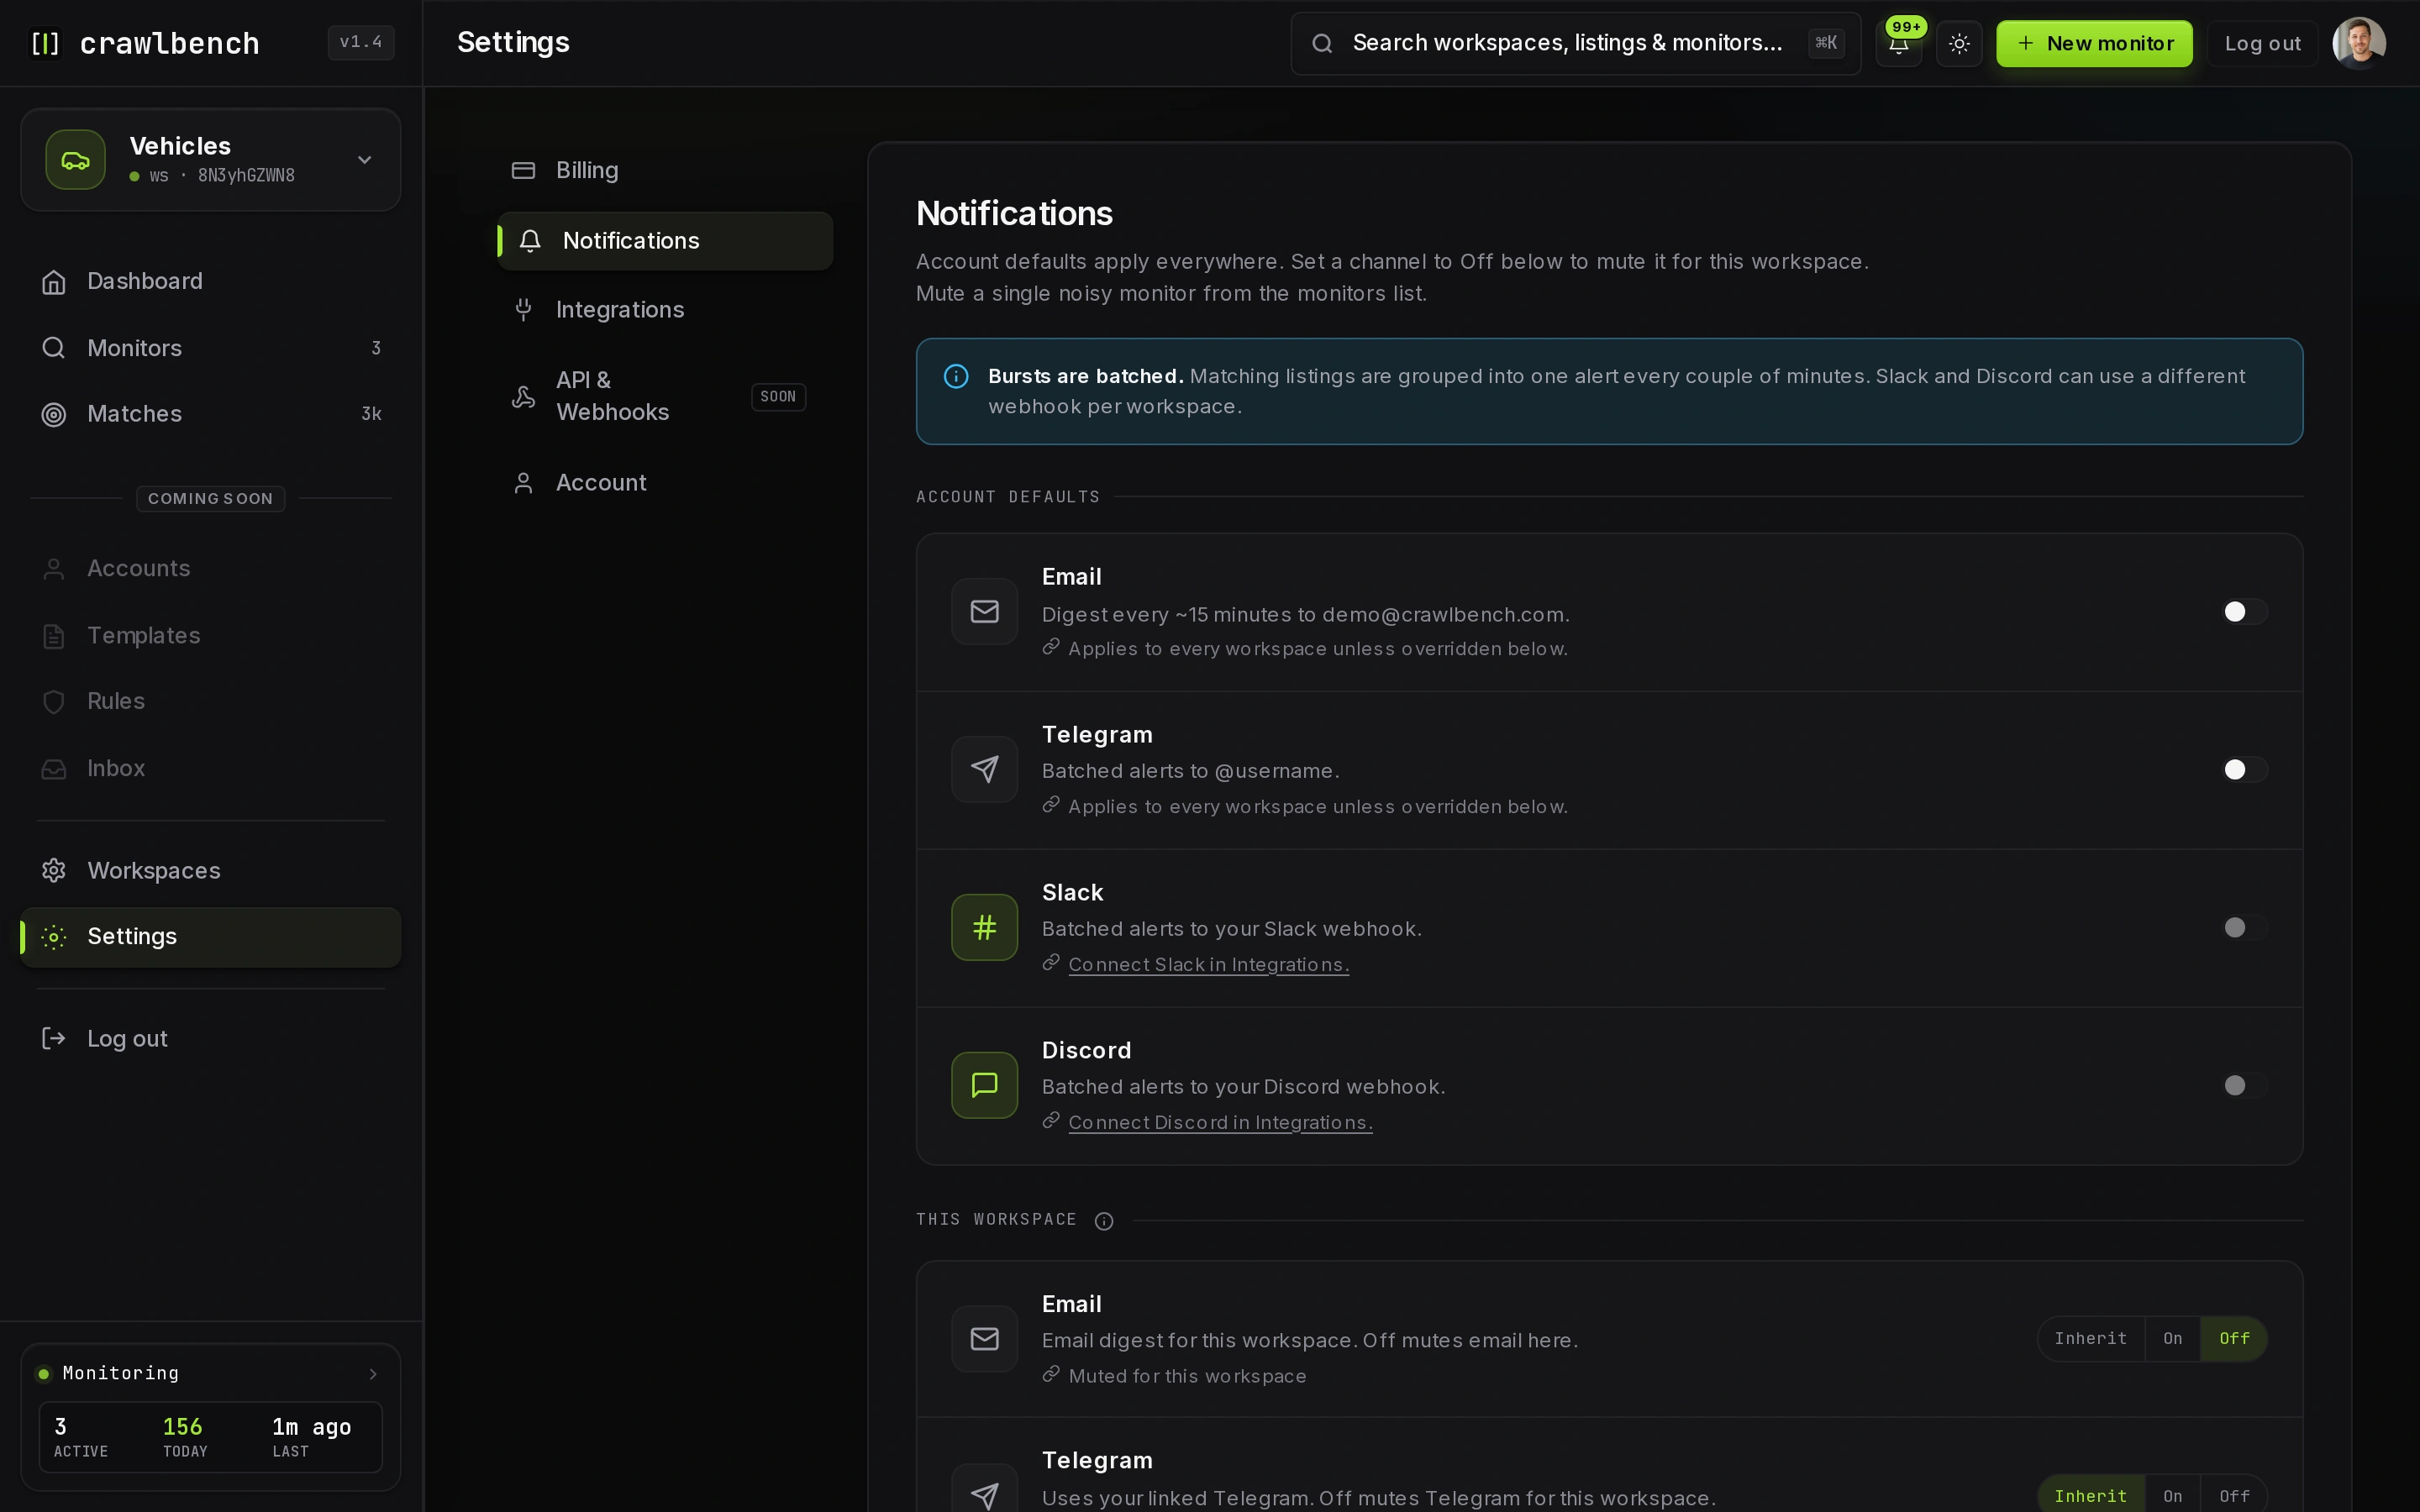2420x1512 pixels.
Task: Toggle the account default Email switch
Action: click(2245, 612)
